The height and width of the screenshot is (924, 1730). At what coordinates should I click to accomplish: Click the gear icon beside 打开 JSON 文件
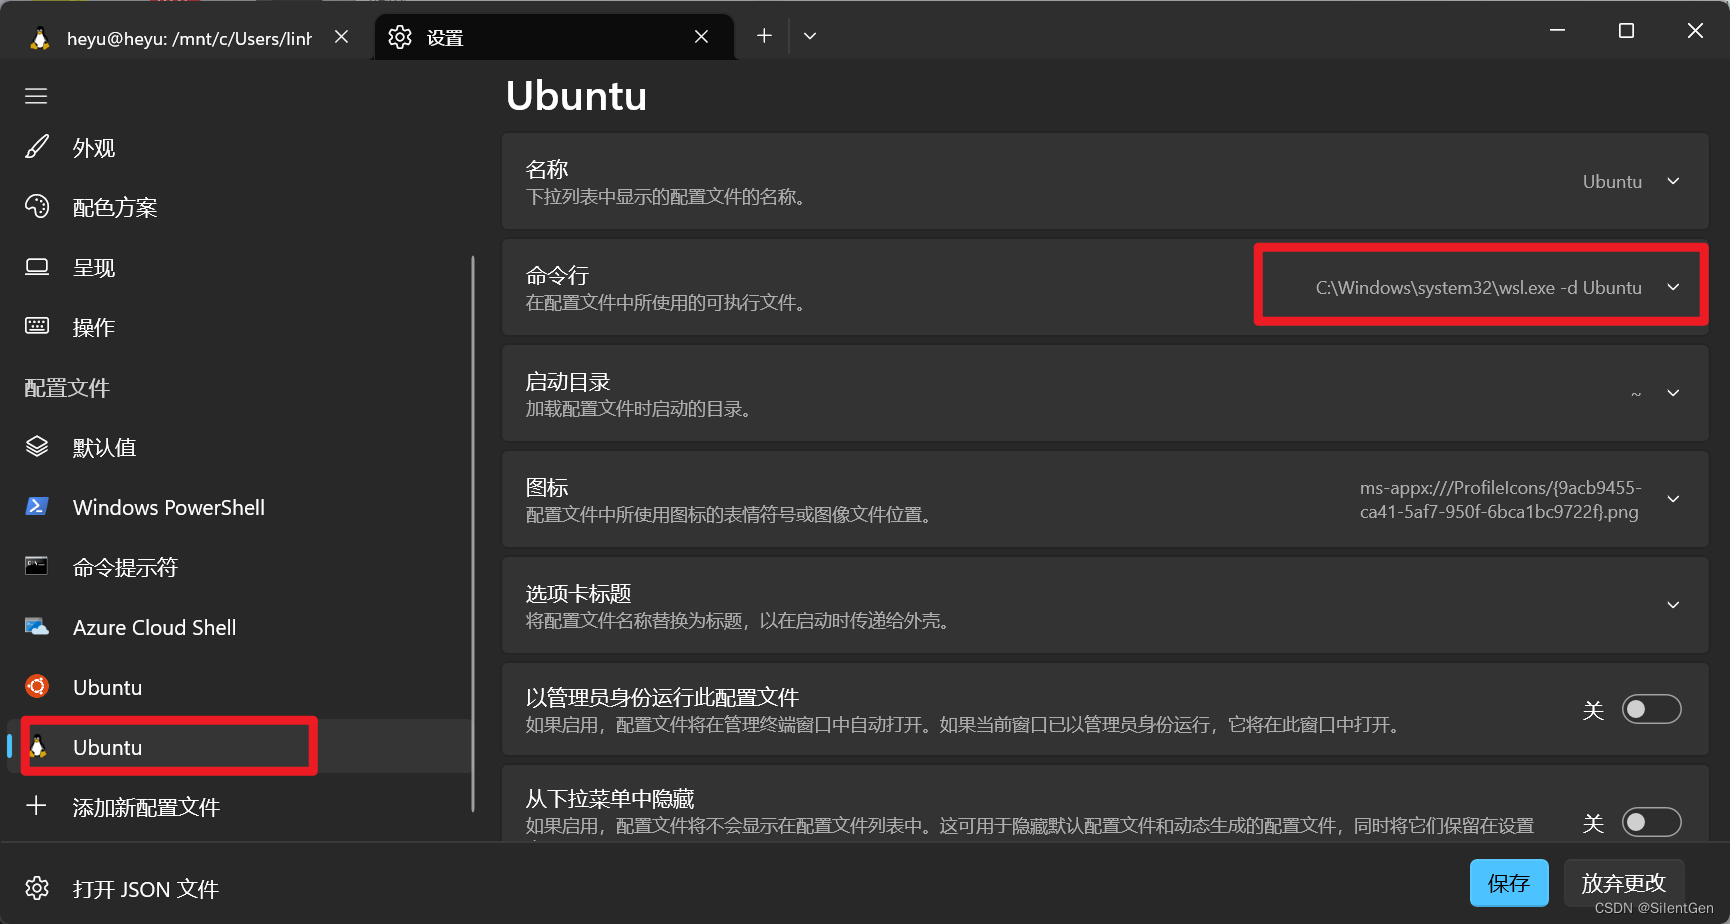(x=37, y=888)
